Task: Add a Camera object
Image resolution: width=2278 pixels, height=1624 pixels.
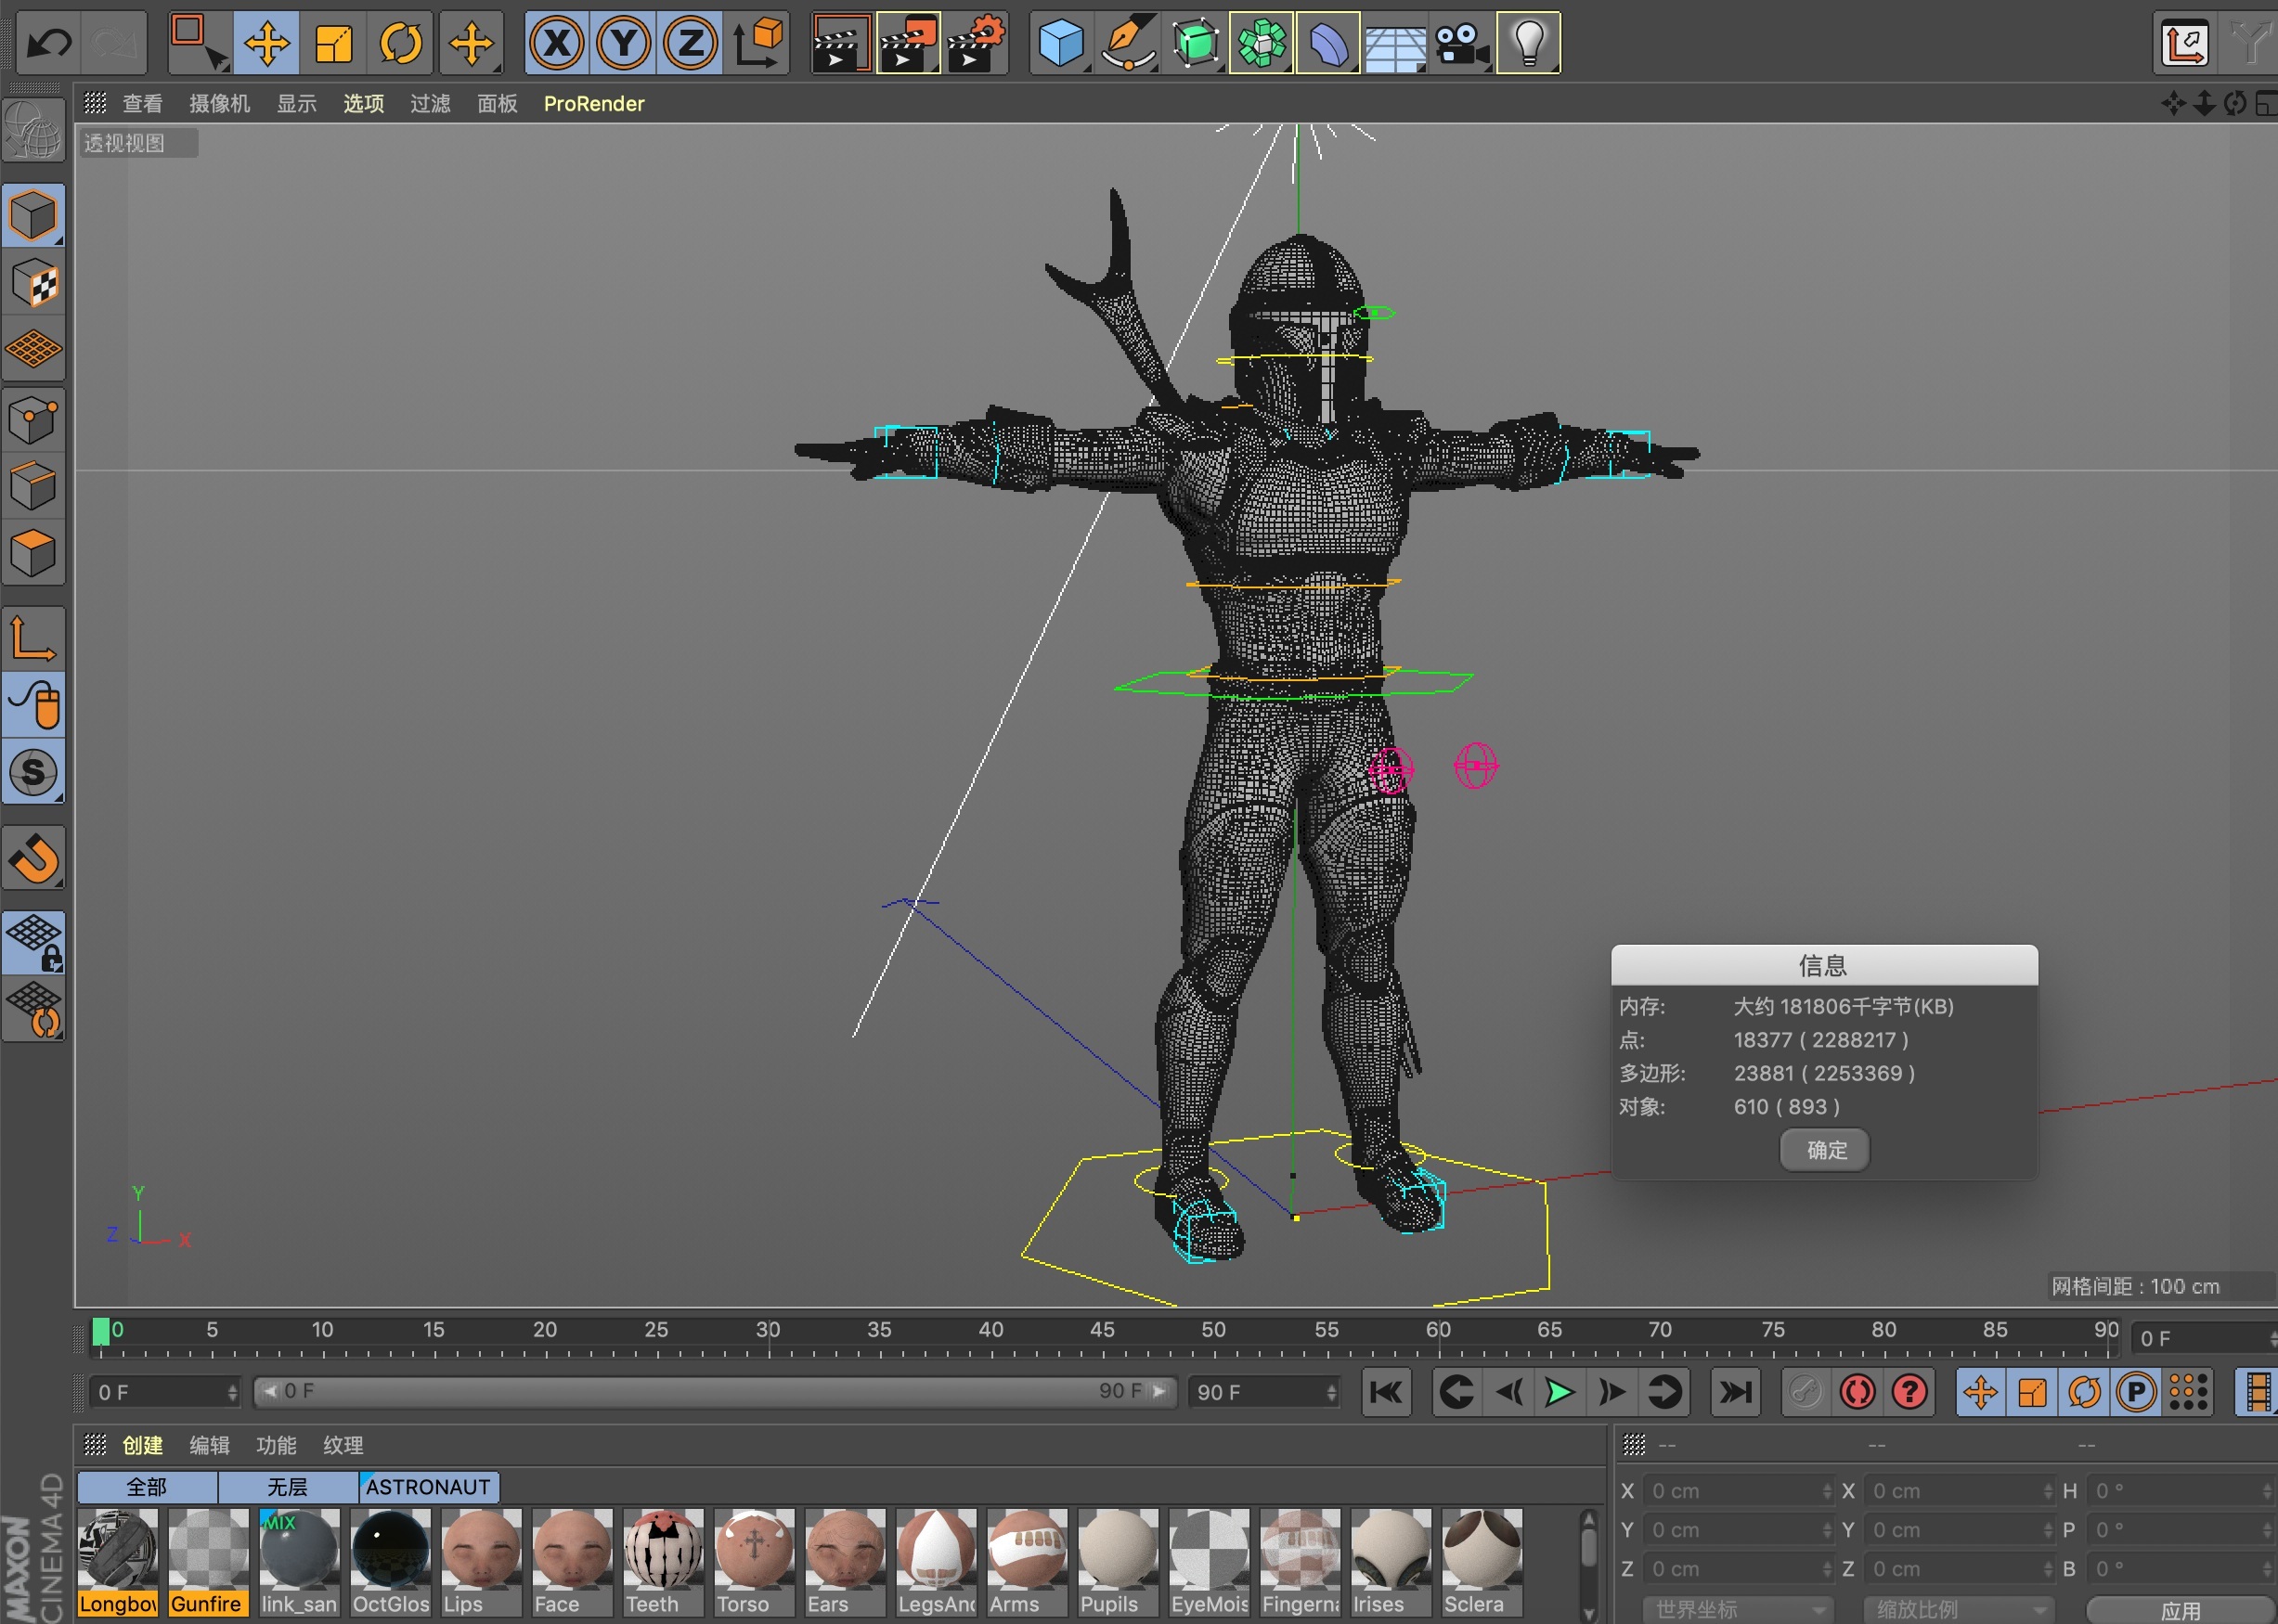Action: coord(1461,43)
